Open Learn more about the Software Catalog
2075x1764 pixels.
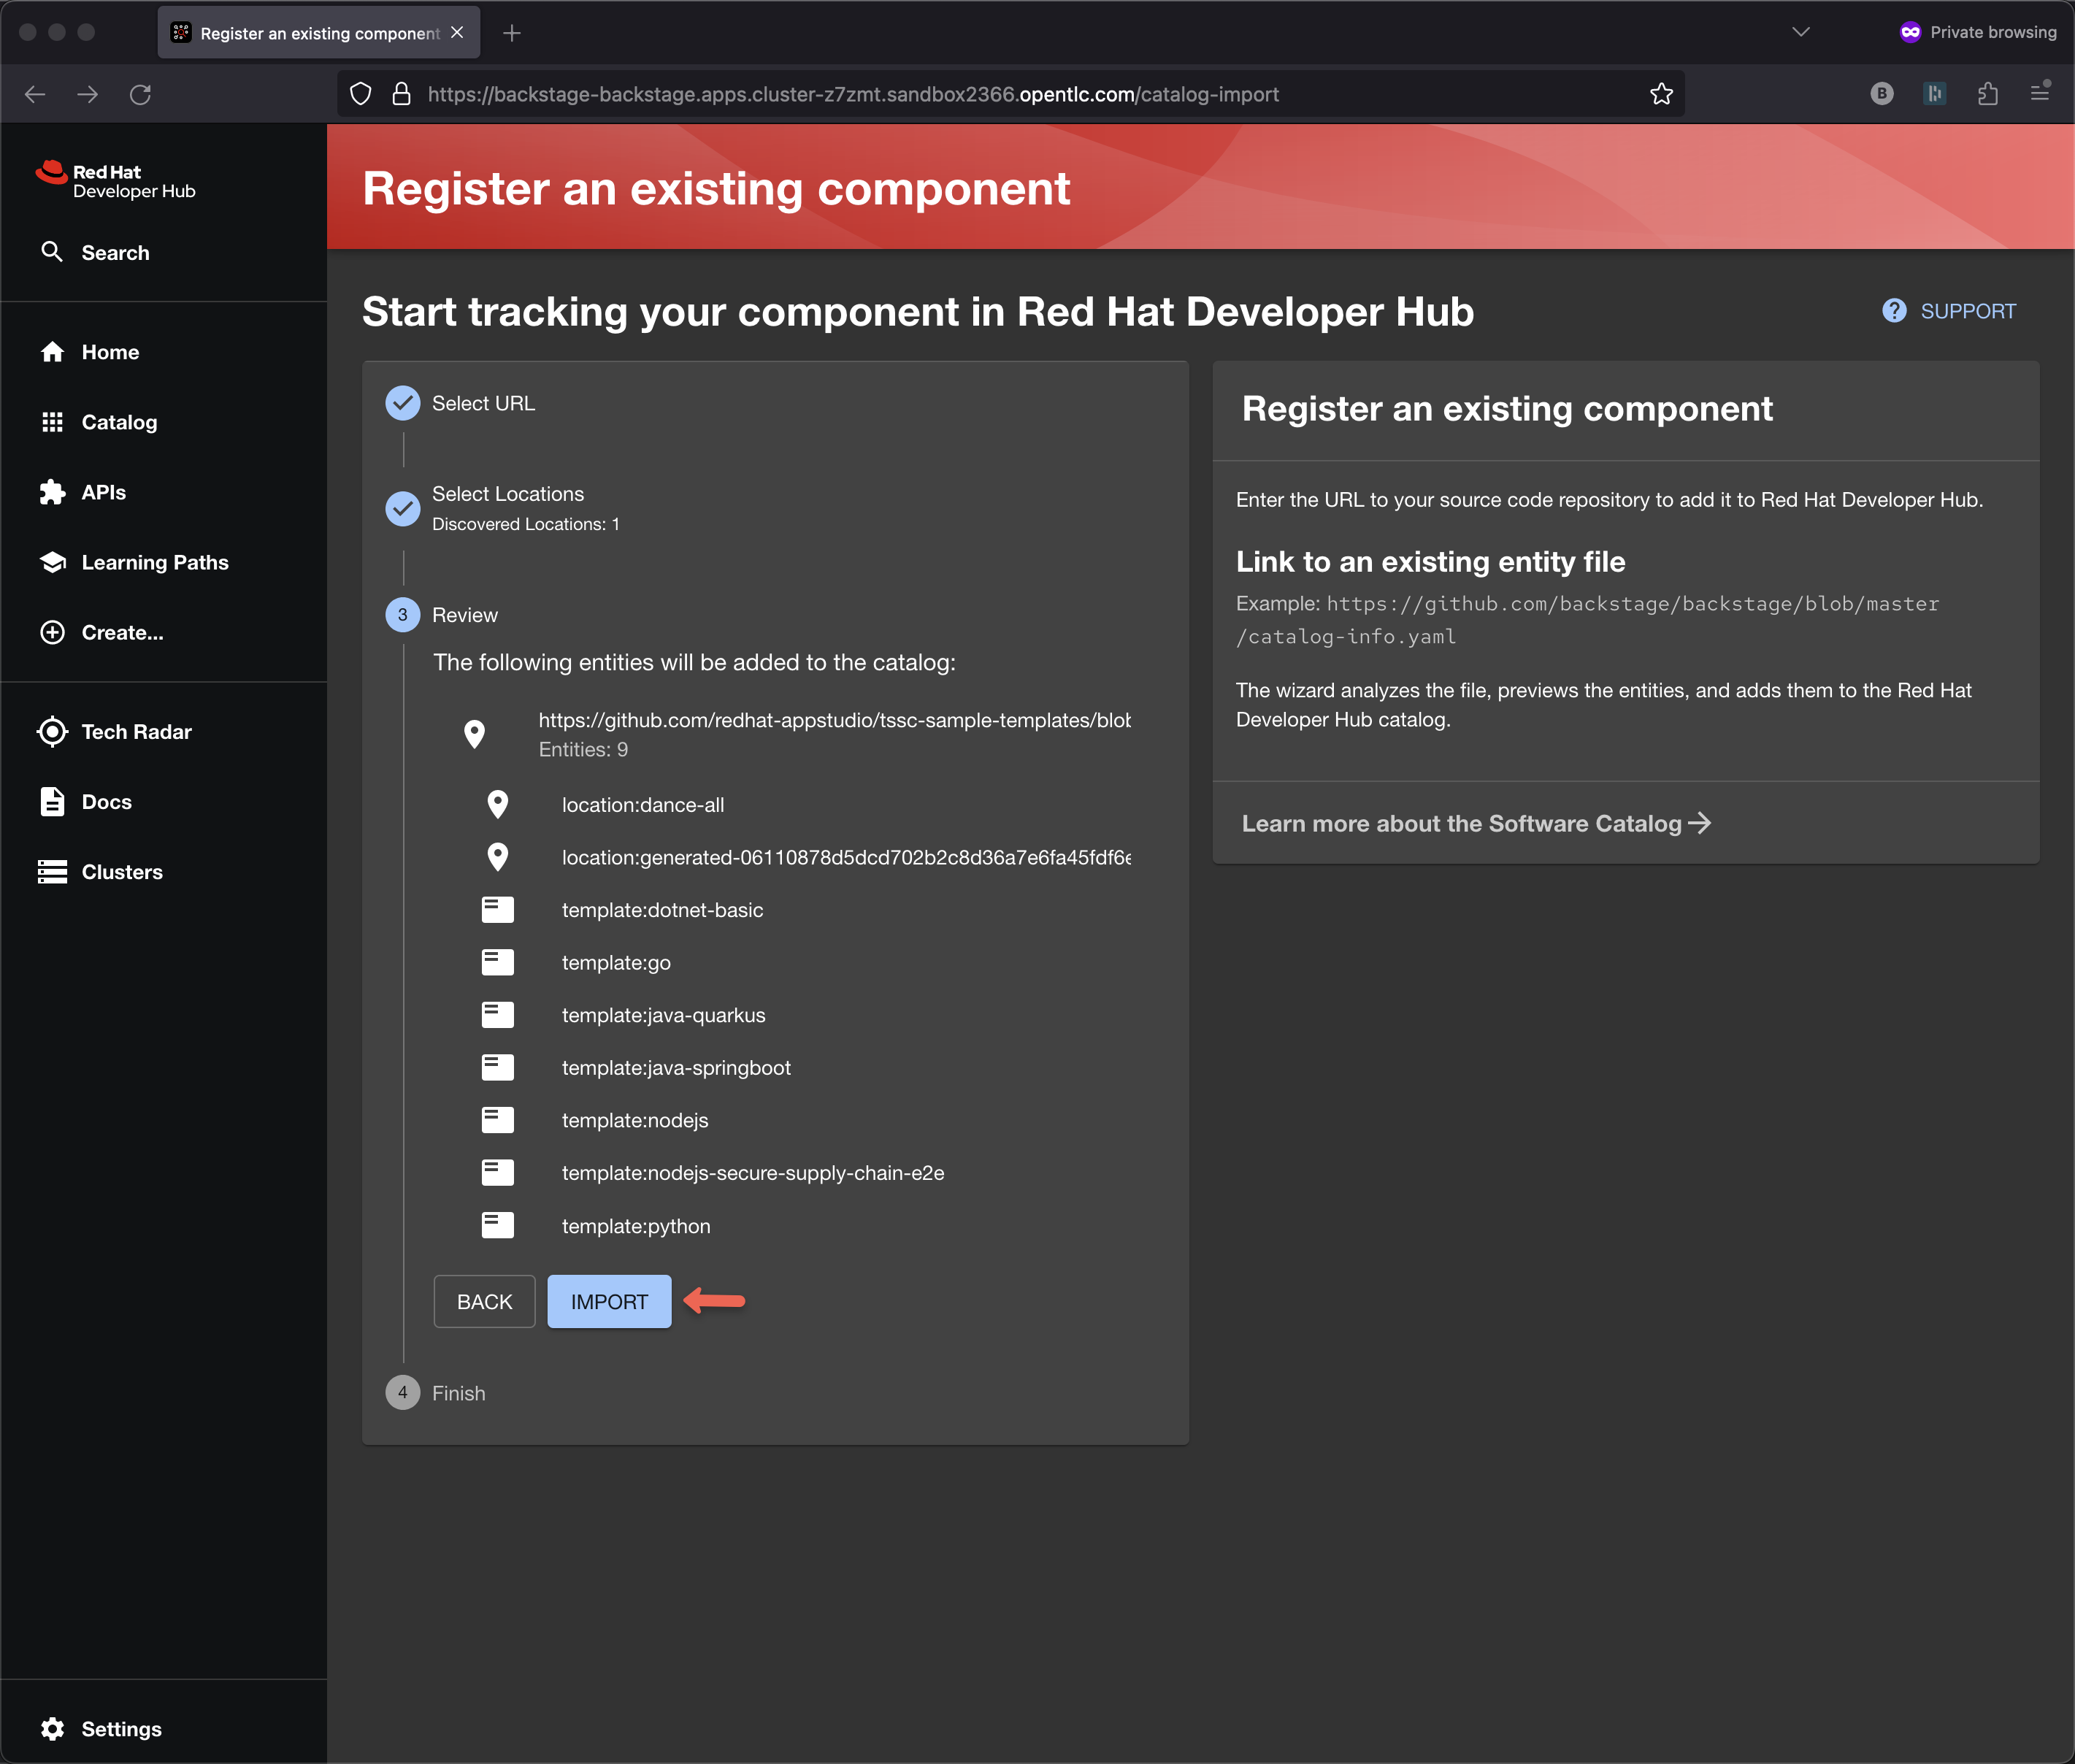[1476, 823]
